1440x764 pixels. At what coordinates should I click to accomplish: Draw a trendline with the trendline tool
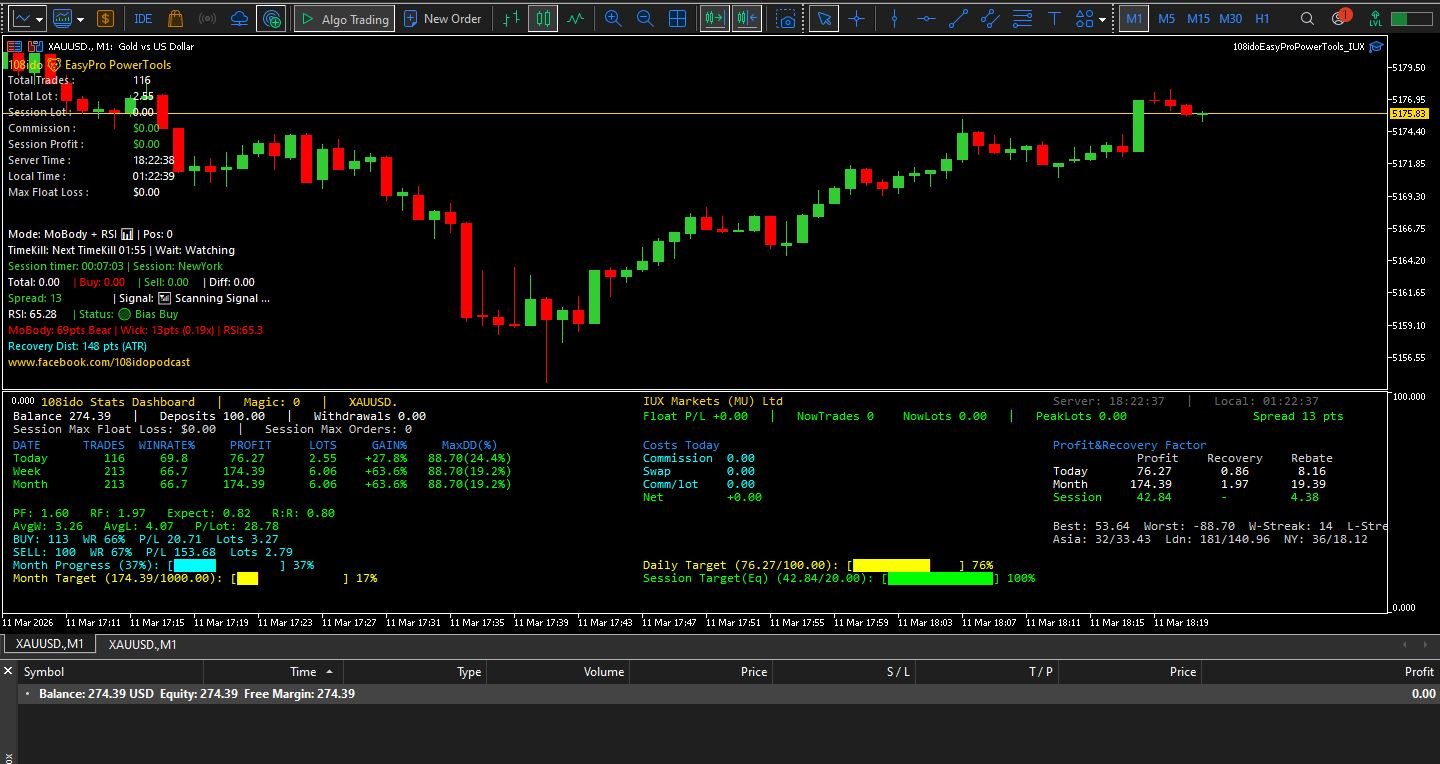tap(958, 18)
